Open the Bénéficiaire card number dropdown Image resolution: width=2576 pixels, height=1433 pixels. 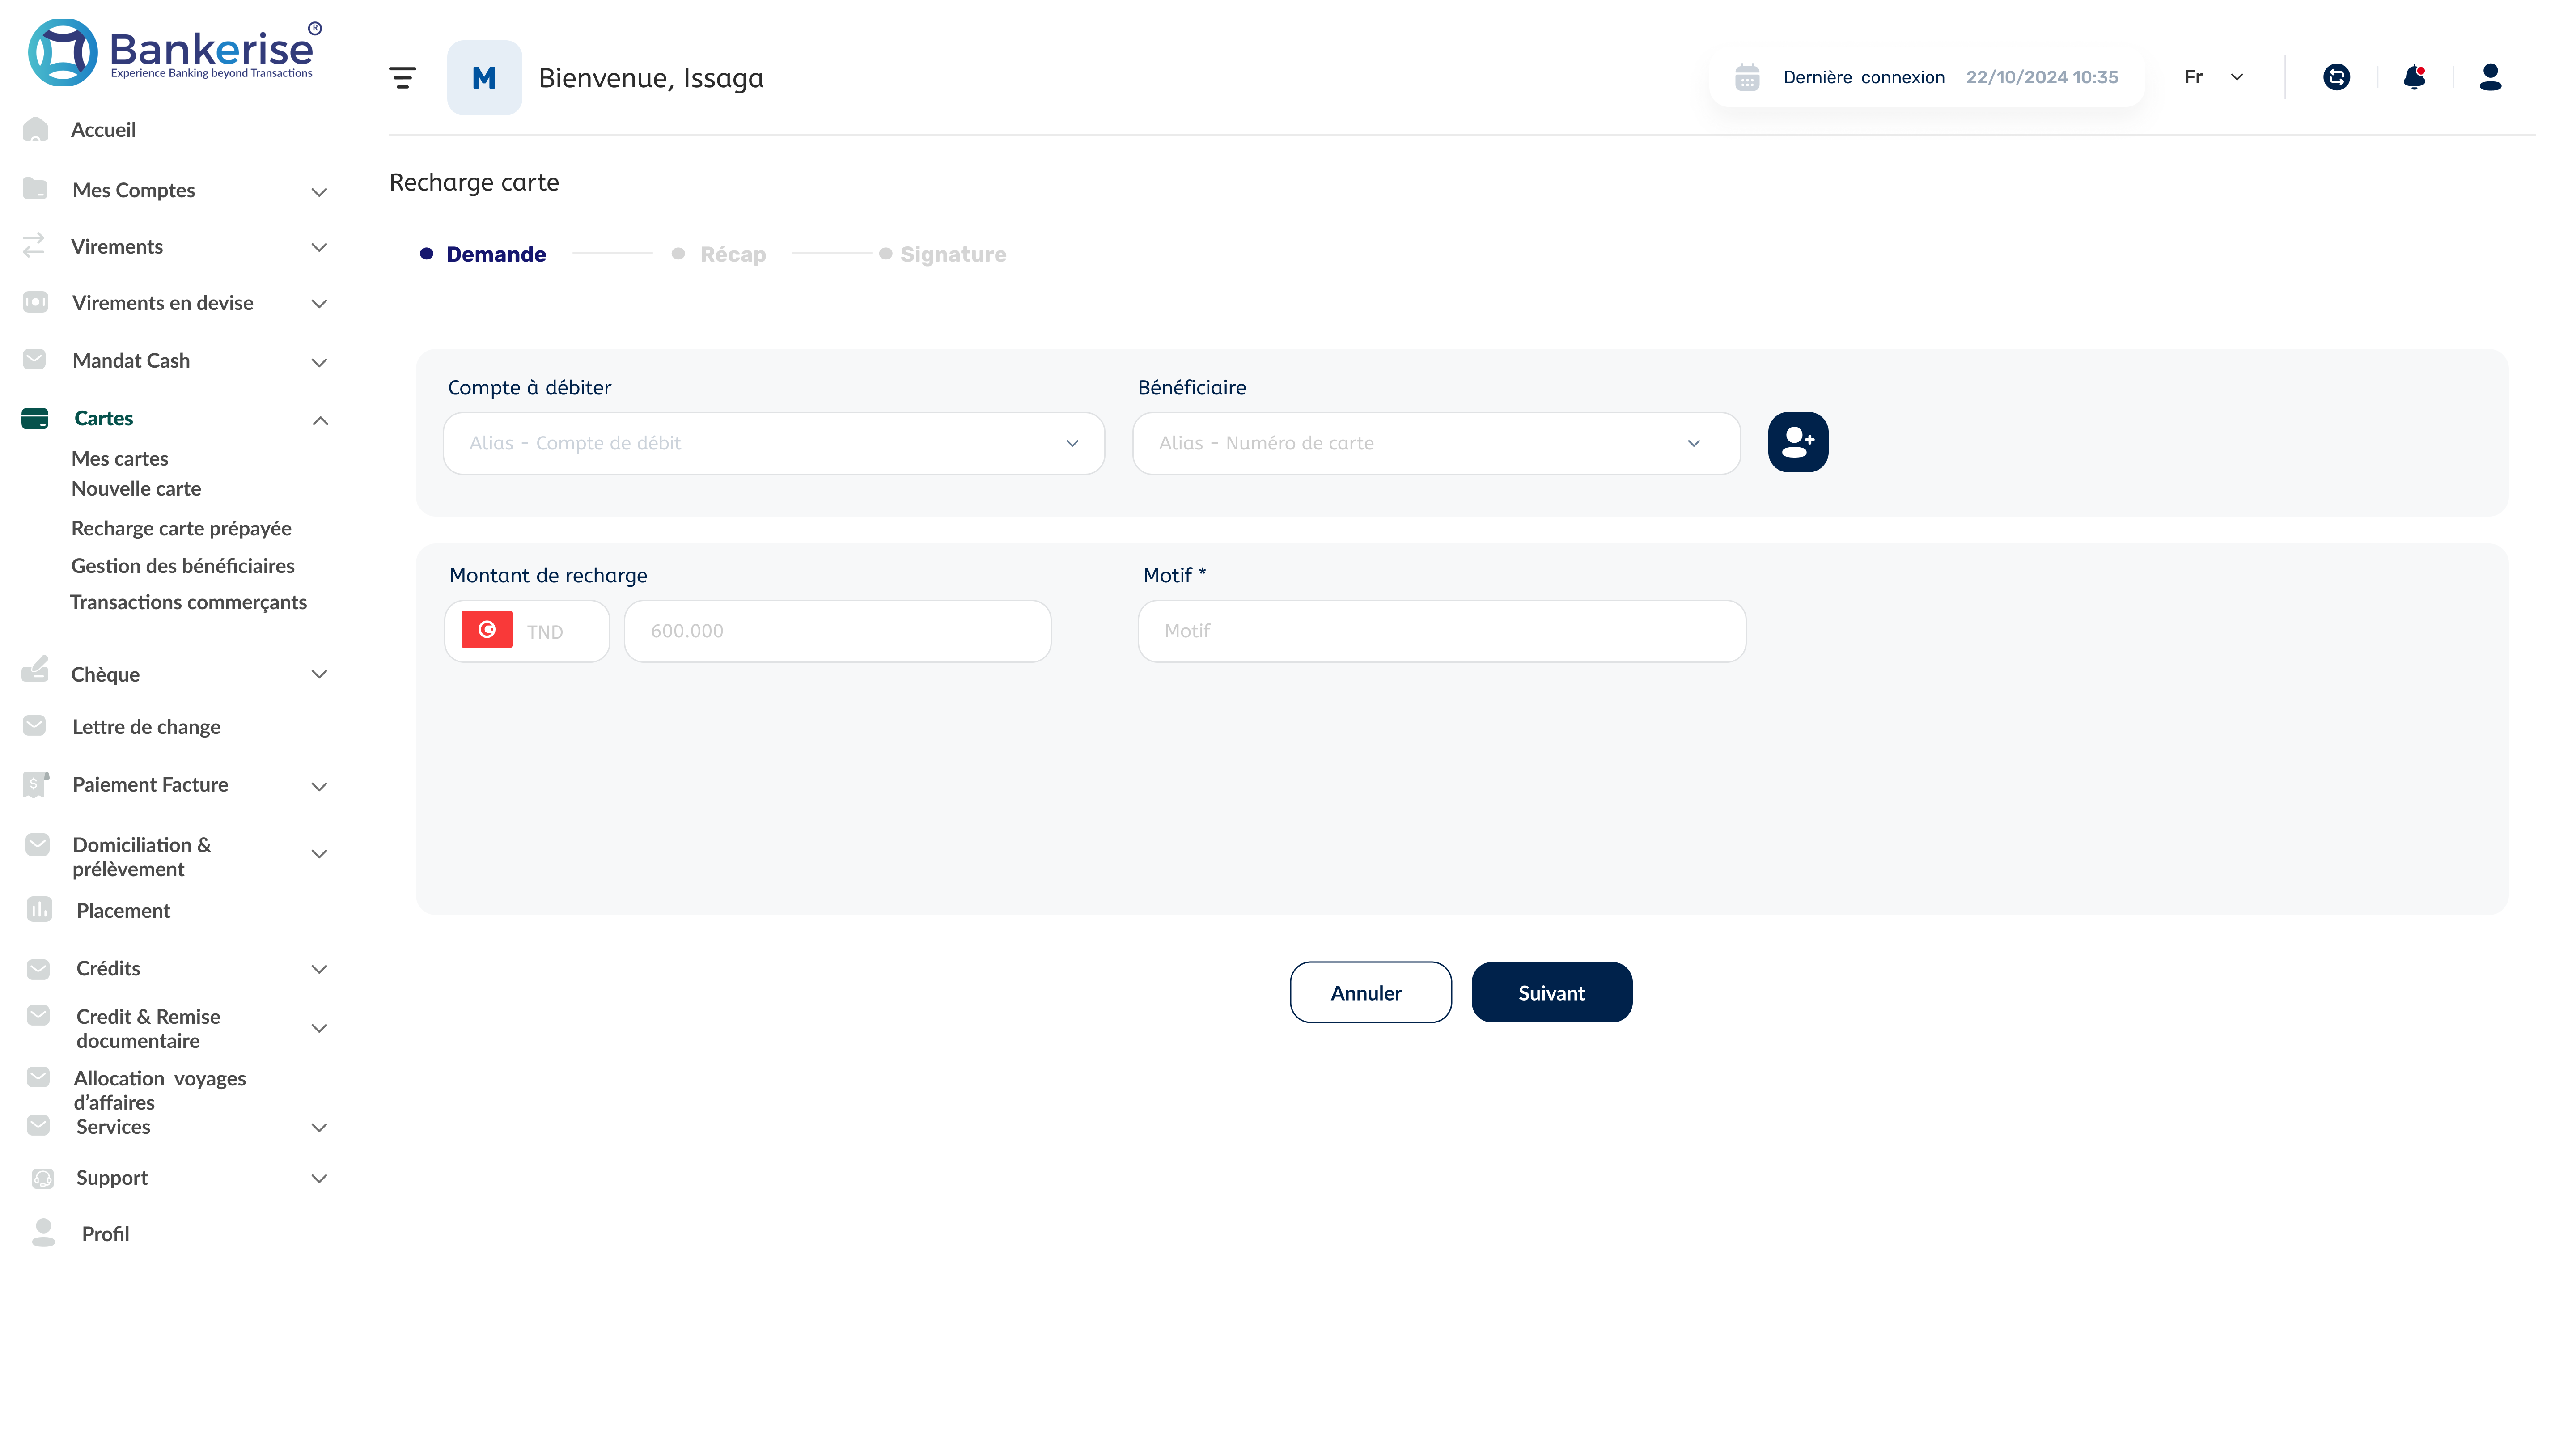pos(1436,443)
